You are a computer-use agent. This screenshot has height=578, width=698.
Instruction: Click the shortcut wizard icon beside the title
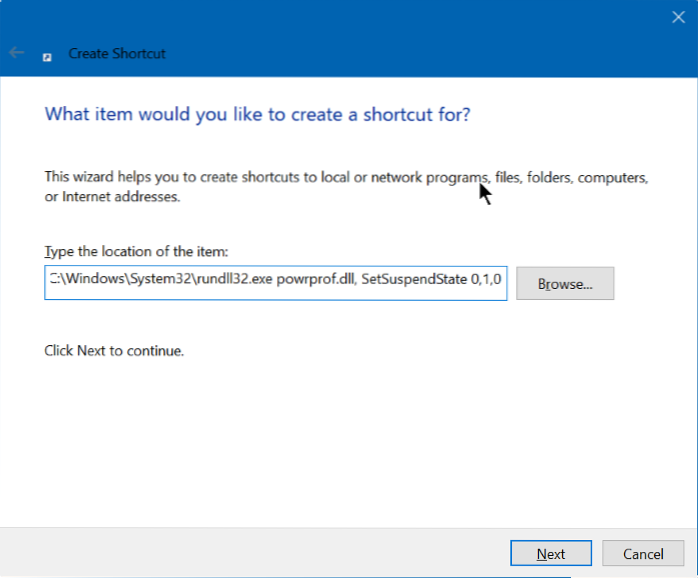click(x=47, y=55)
